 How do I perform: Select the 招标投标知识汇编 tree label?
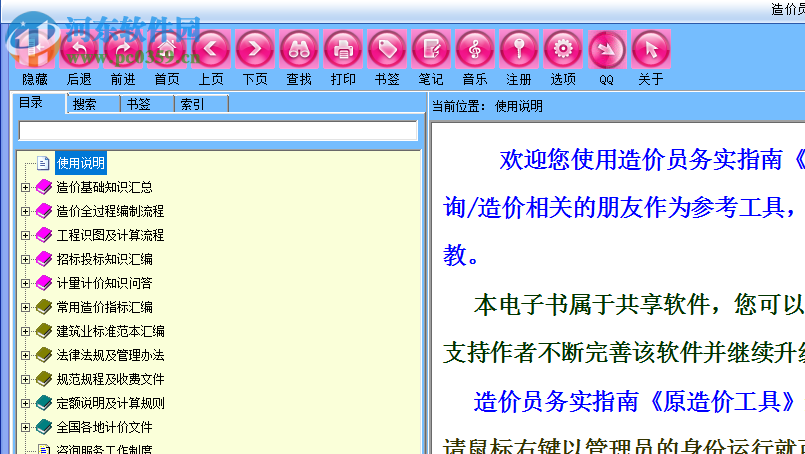tap(104, 259)
